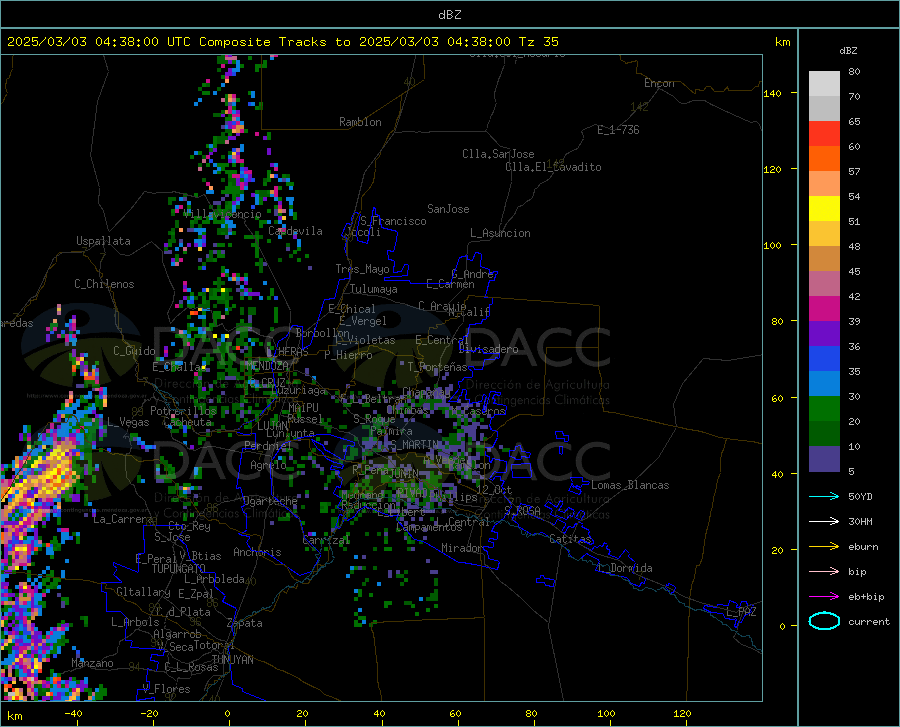
Task: Click the eburn yellow arrow legend icon
Action: click(824, 547)
